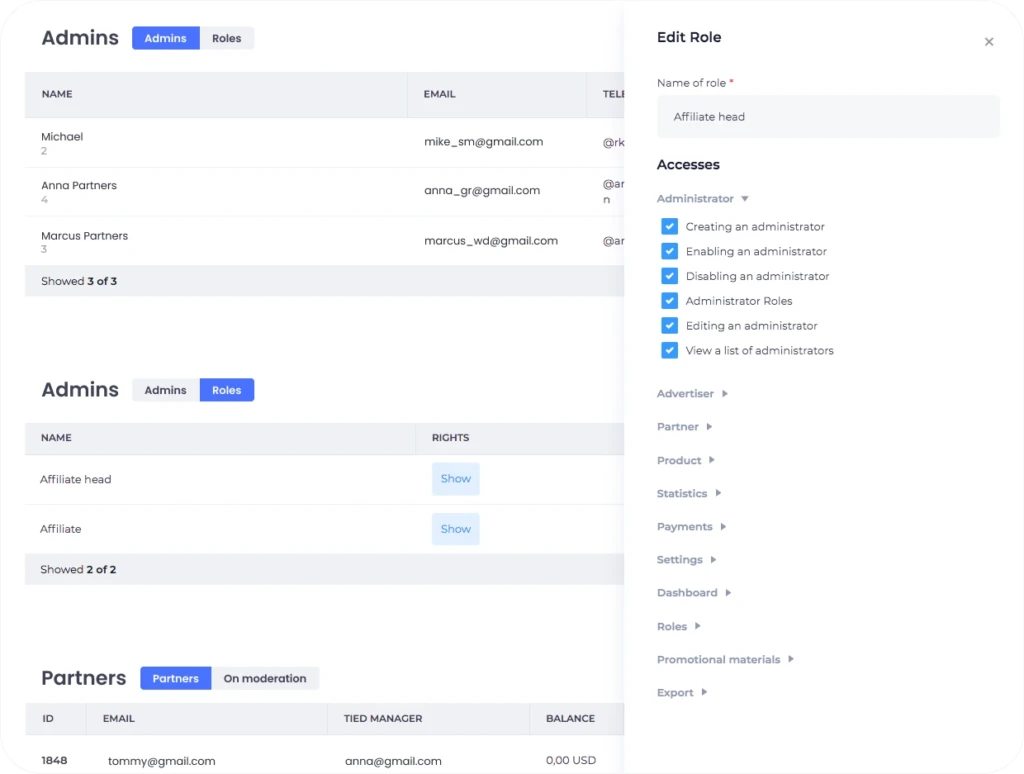Click Affiliate head role row name
The width and height of the screenshot is (1024, 774).
[76, 479]
